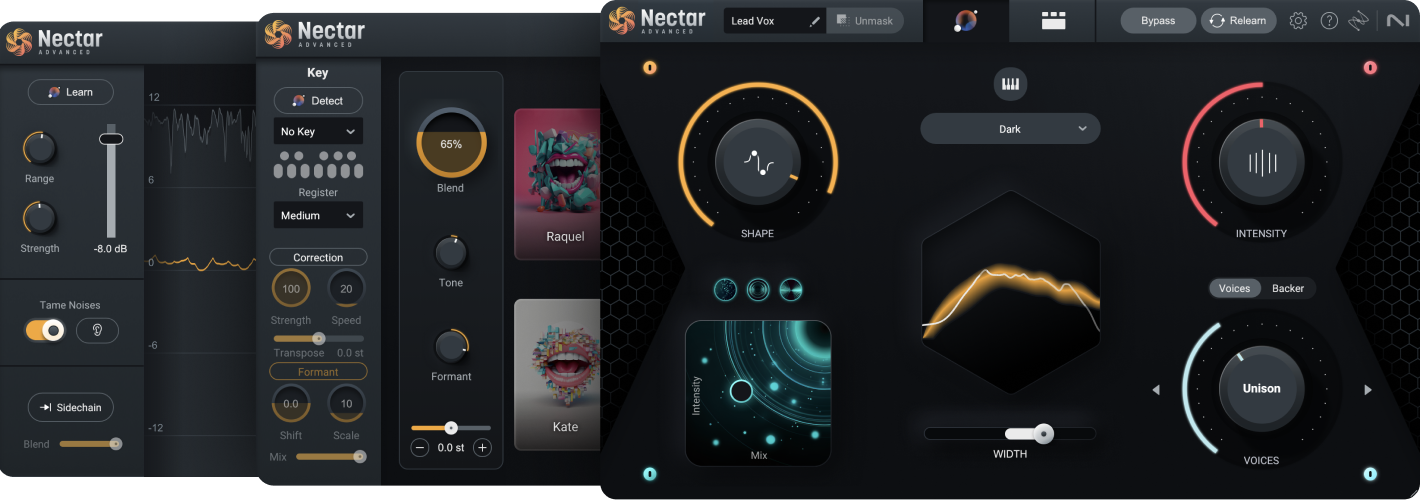Click the right arrow beside Voices knob
This screenshot has width=1420, height=501.
(x=1368, y=390)
